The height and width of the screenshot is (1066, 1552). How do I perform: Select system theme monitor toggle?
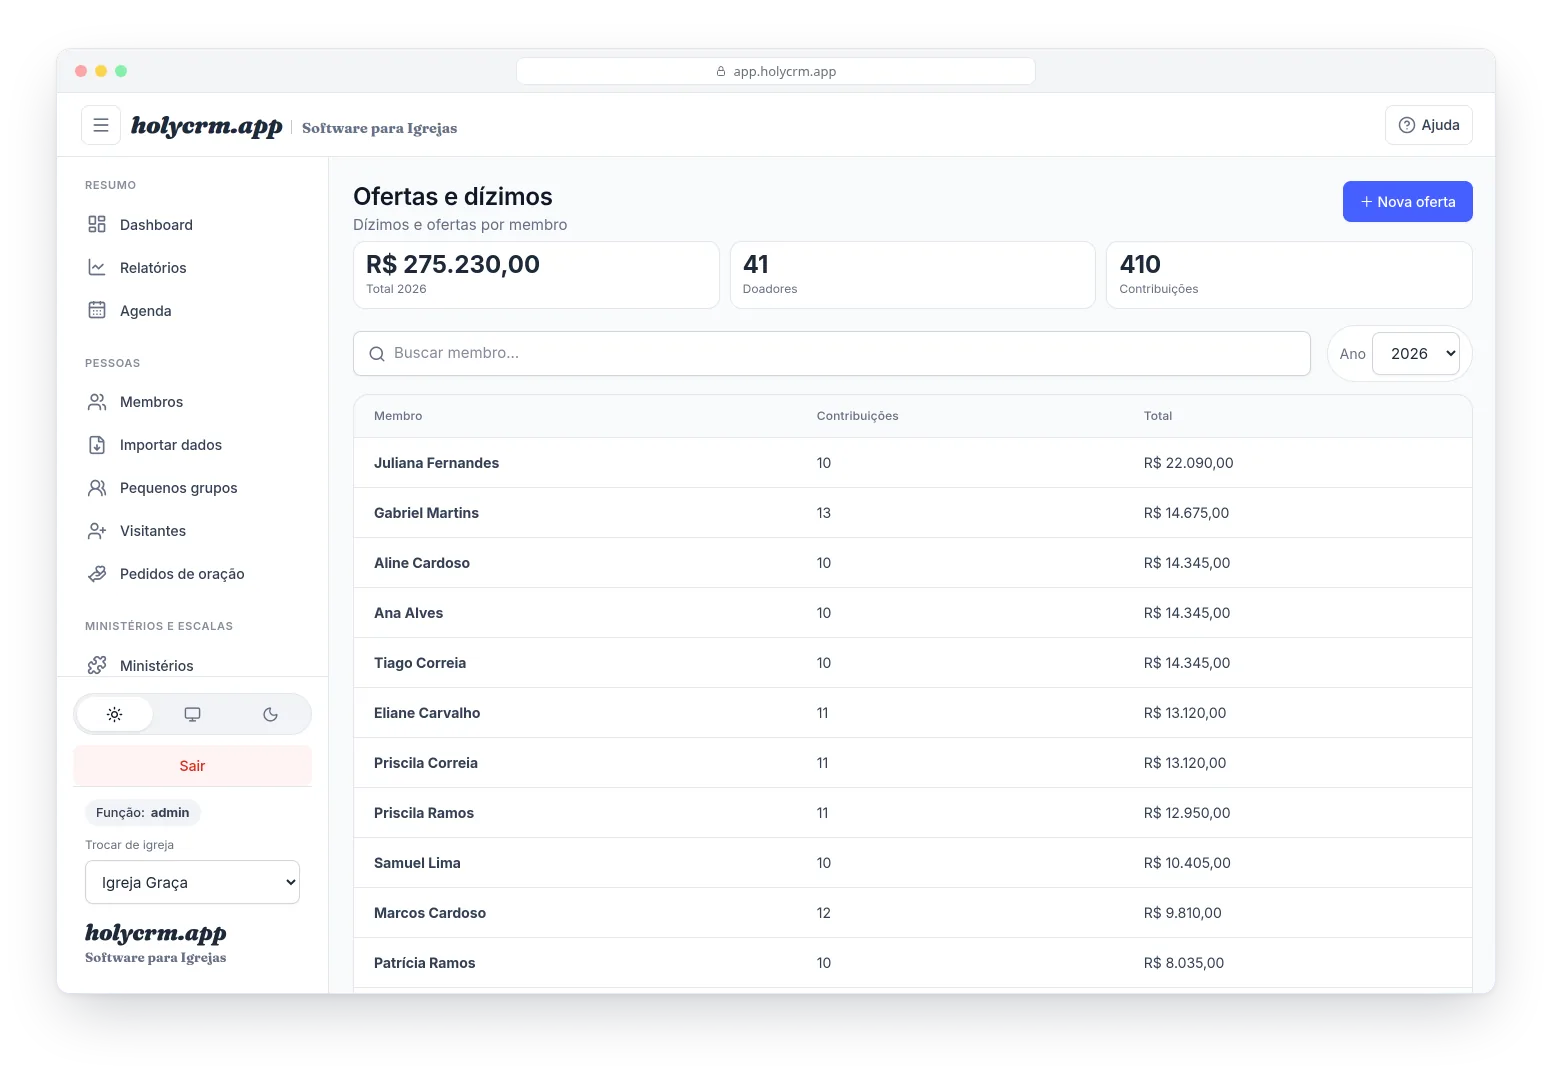pos(192,714)
